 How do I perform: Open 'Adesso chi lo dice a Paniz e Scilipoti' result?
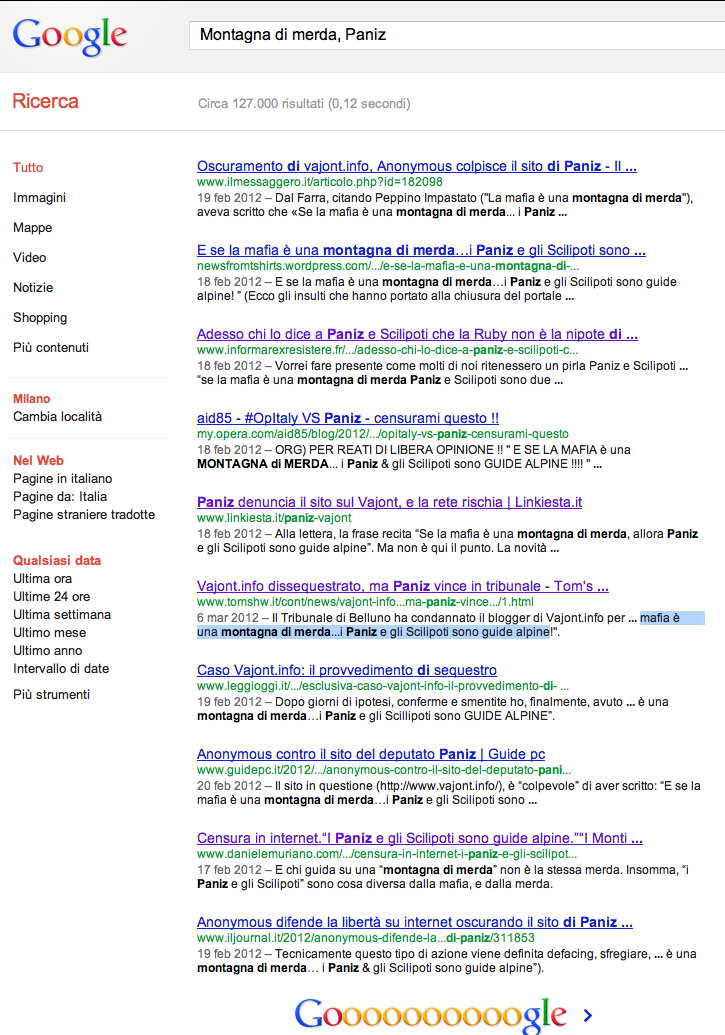417,334
